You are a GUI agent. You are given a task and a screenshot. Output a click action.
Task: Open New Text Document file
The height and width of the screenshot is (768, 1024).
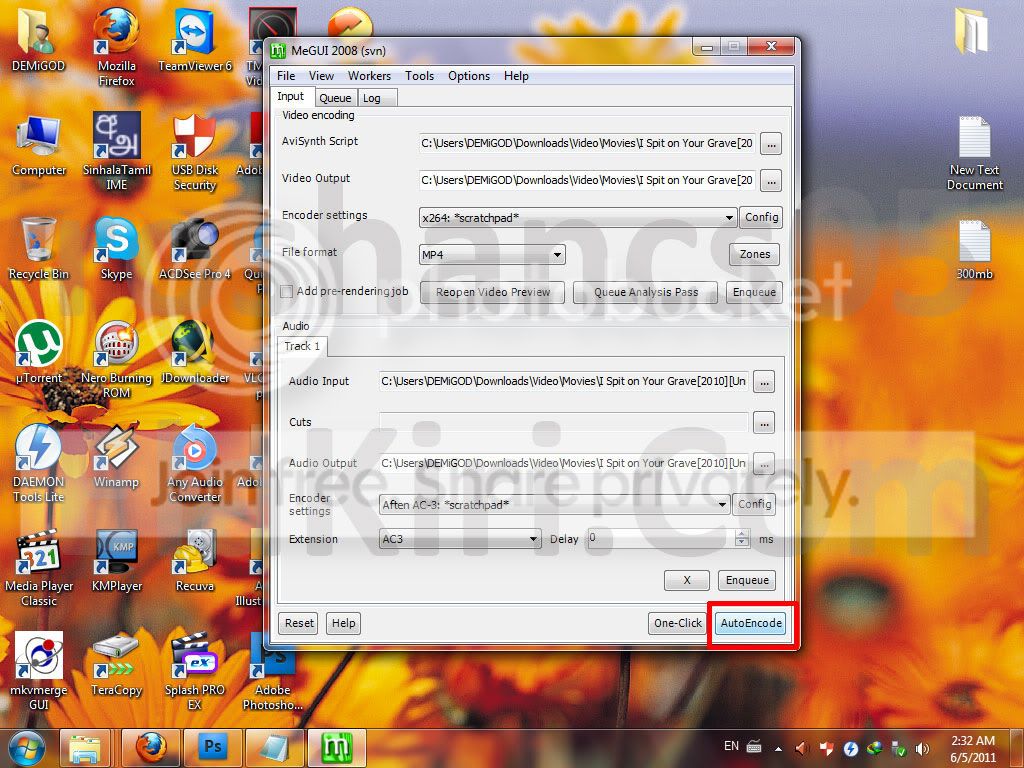tap(974, 153)
